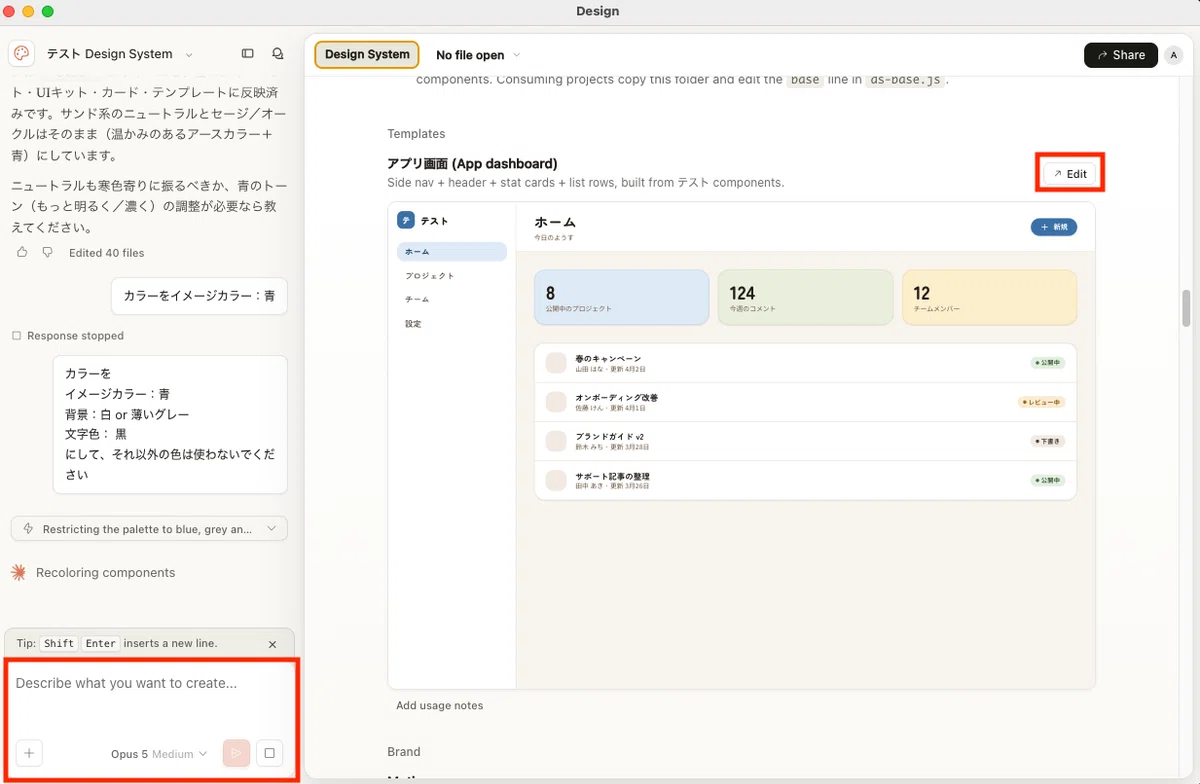Click the 下書き badge

pyautogui.click(x=1048, y=441)
